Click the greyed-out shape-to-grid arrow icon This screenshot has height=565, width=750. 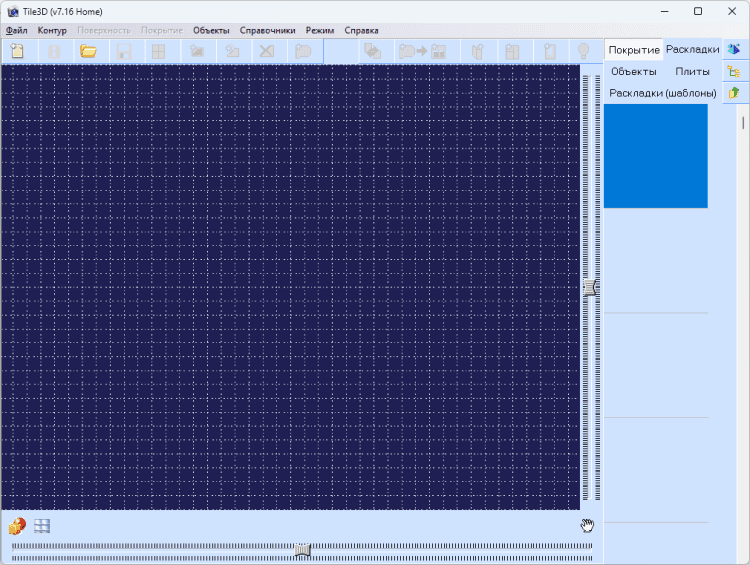423,51
